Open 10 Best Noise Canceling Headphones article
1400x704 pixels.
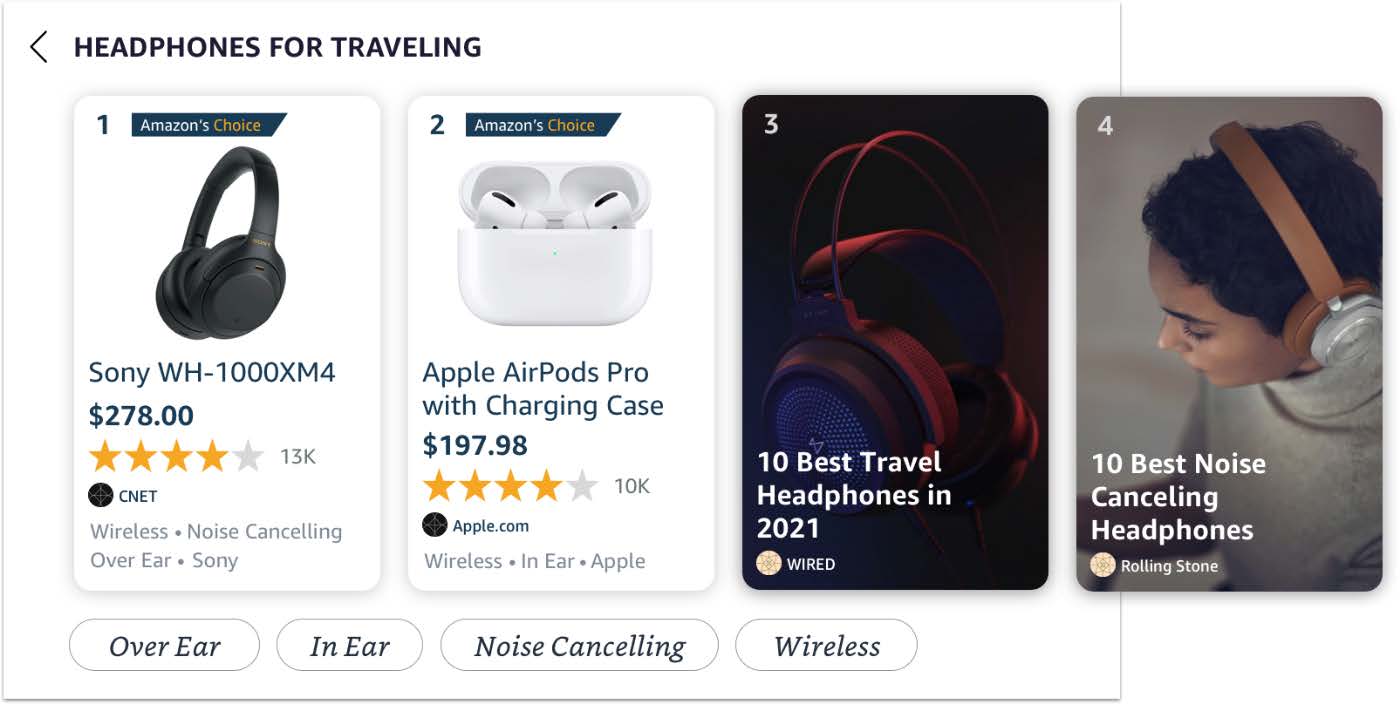coord(1177,497)
